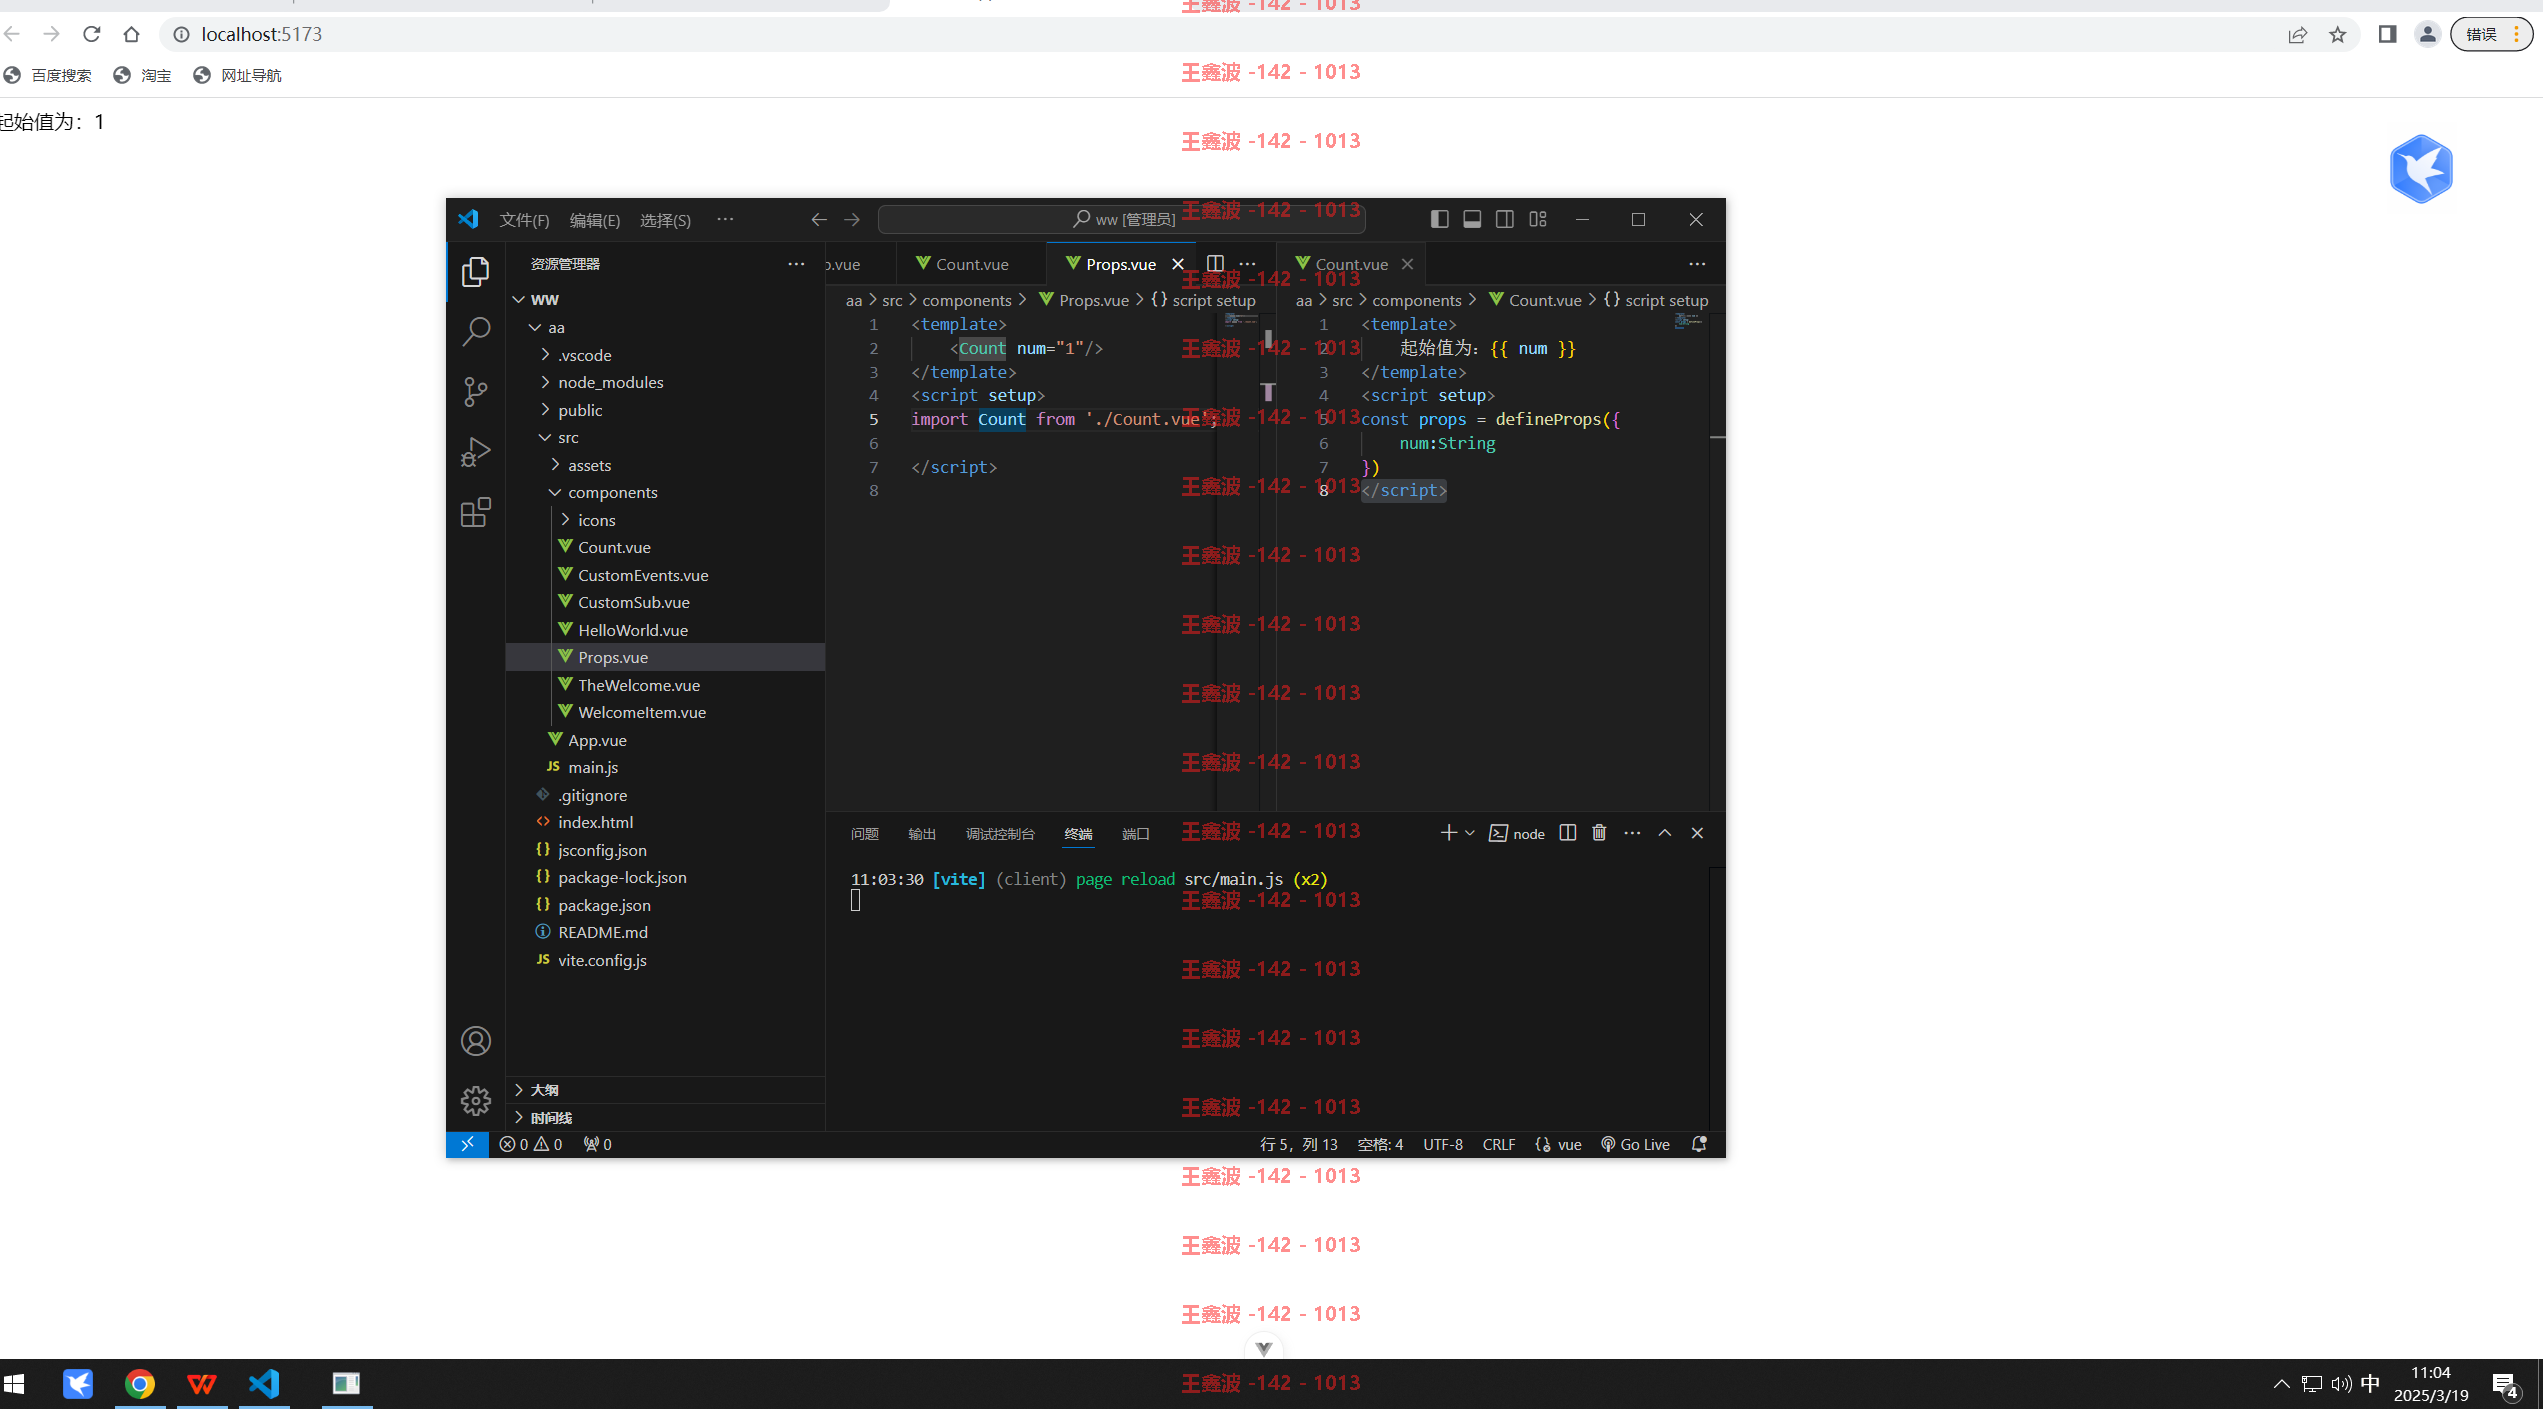Viewport: 2543px width, 1409px height.
Task: Close the Props.vue tab
Action: pyautogui.click(x=1178, y=264)
